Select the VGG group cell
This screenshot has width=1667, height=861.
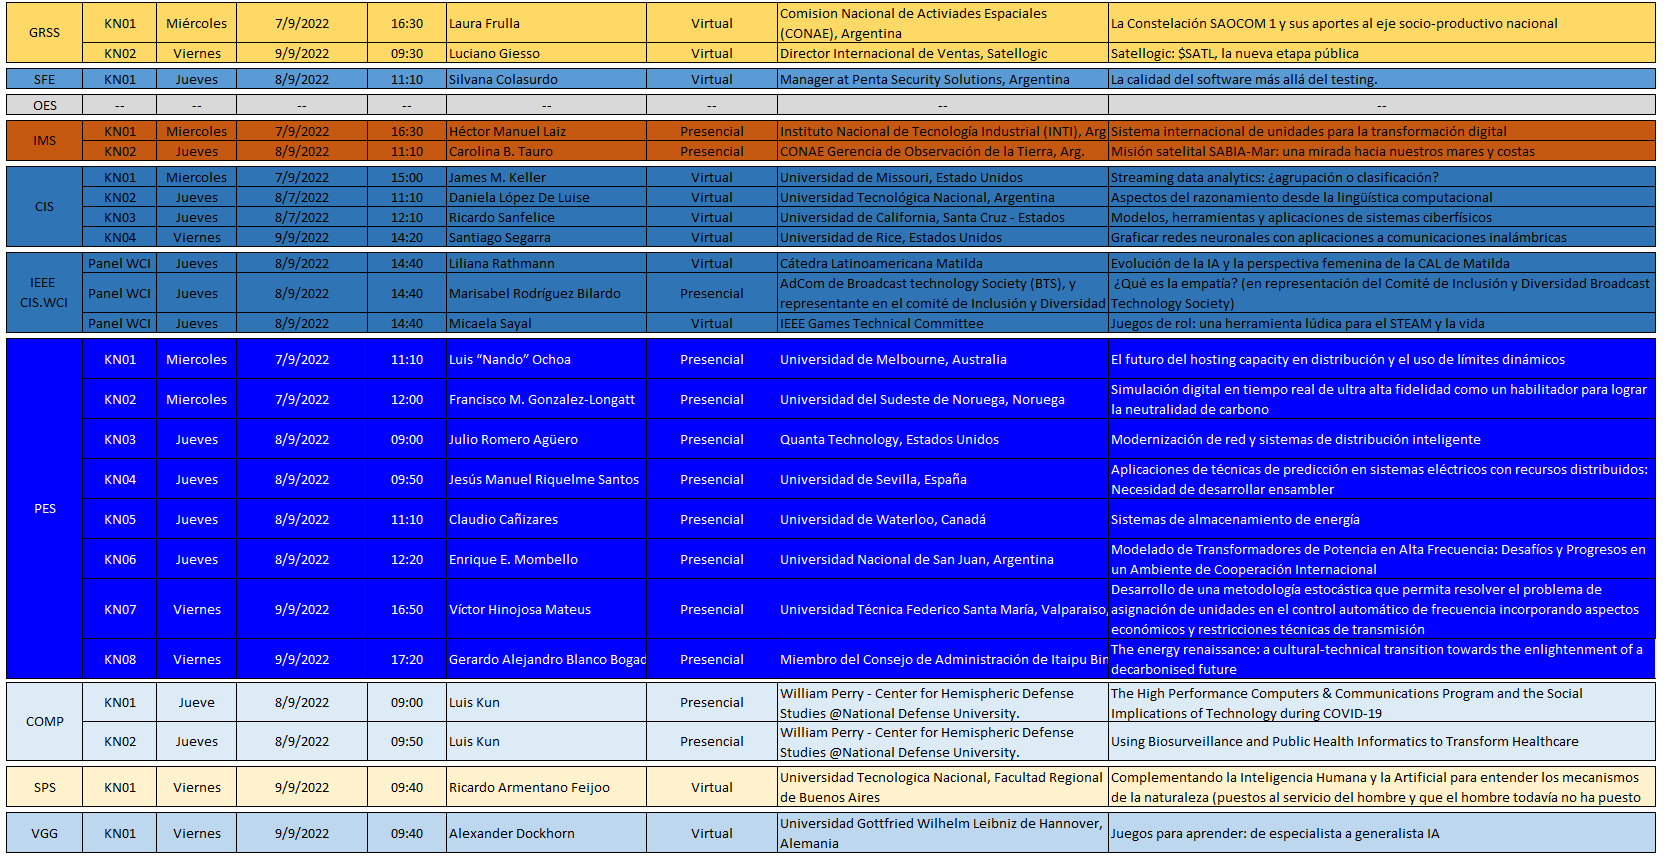tap(44, 833)
